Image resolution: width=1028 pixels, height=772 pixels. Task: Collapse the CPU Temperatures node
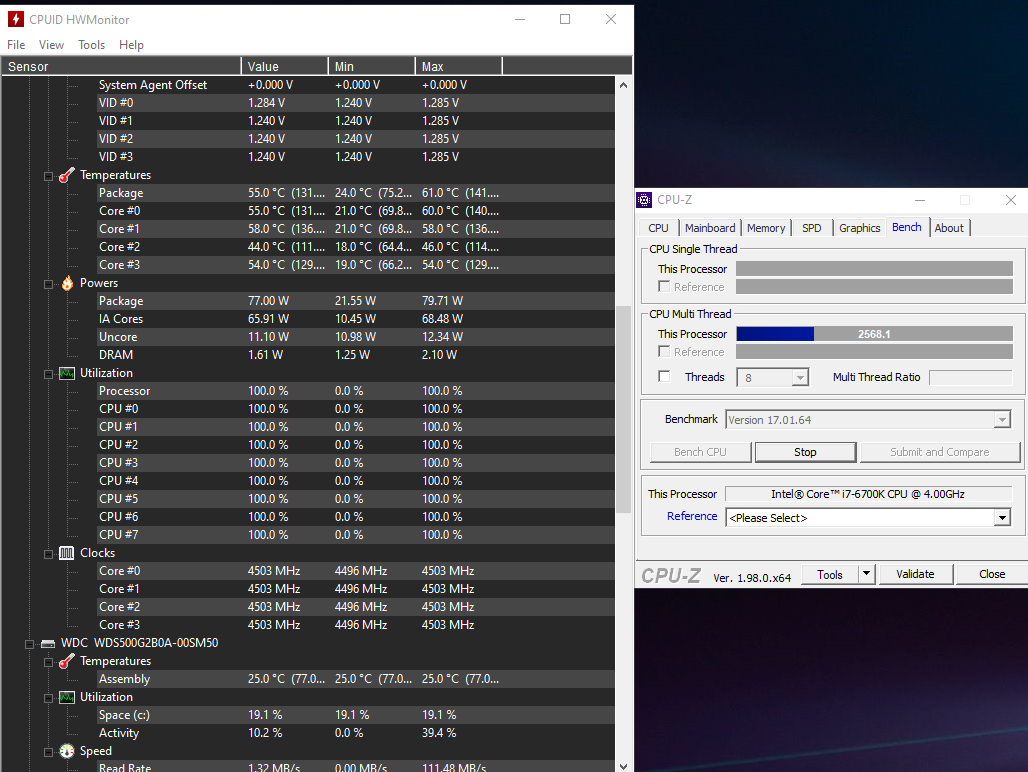click(x=49, y=176)
